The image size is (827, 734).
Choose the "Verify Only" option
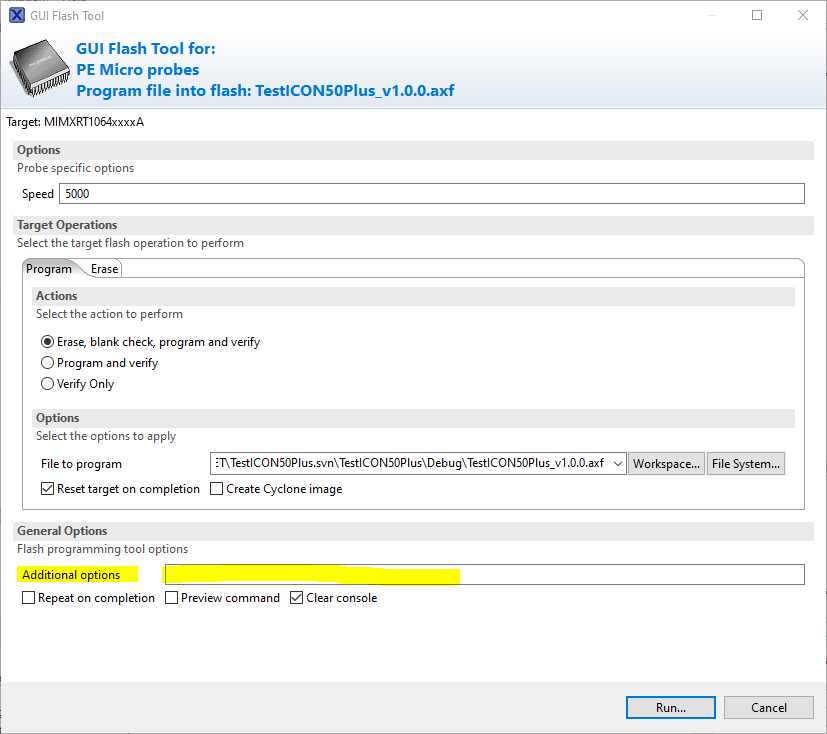click(x=47, y=383)
